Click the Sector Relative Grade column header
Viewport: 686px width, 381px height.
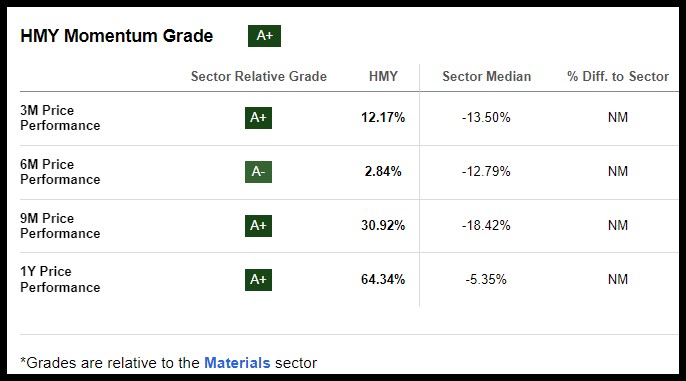click(259, 77)
